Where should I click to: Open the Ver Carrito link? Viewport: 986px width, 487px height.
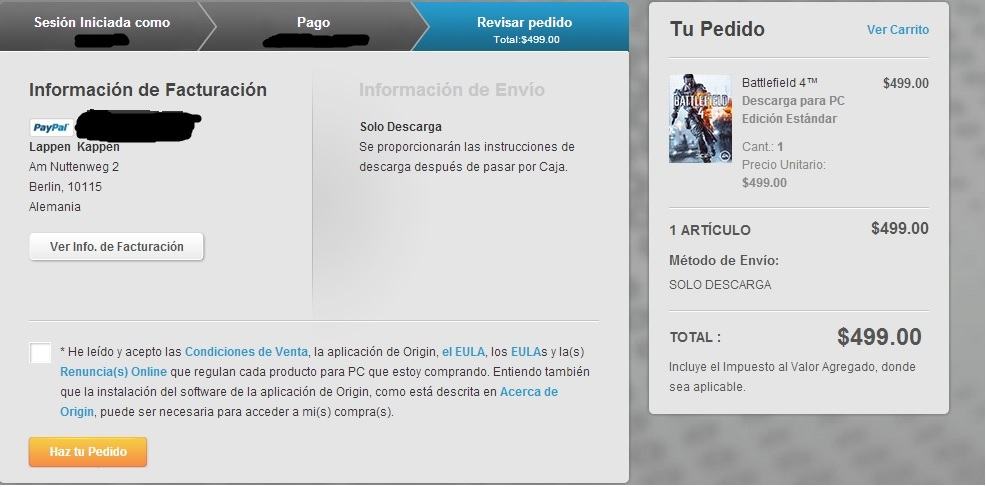[x=897, y=30]
